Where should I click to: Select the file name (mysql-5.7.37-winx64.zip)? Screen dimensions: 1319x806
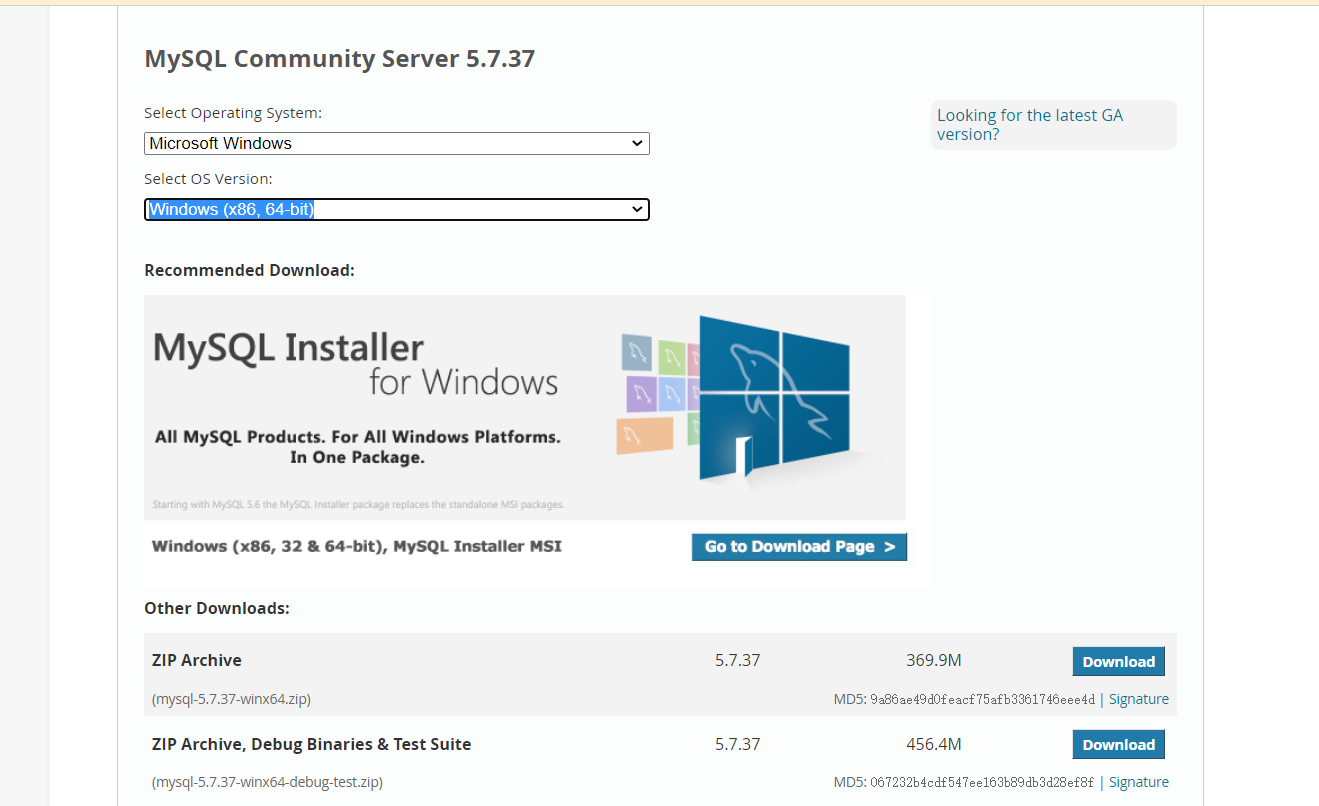pos(231,700)
